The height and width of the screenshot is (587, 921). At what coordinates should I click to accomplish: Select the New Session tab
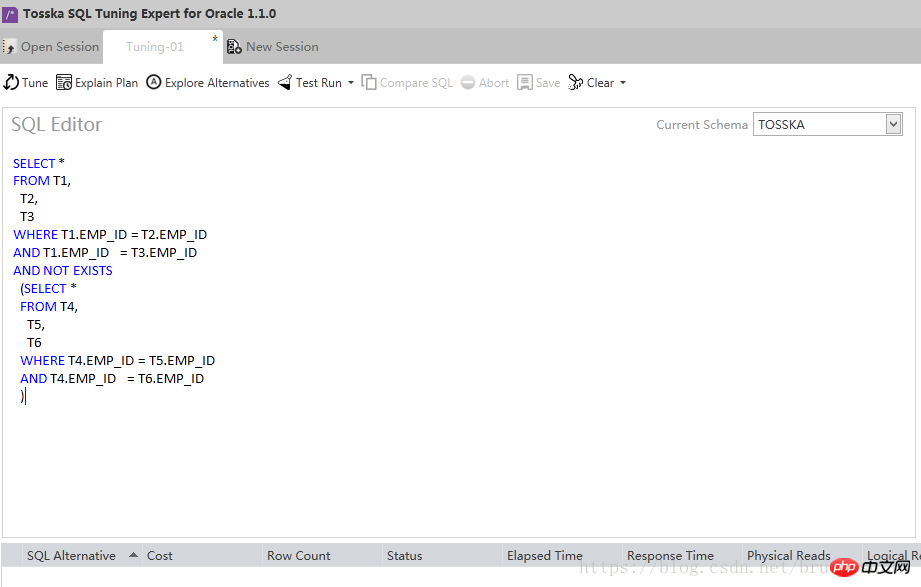[x=273, y=47]
